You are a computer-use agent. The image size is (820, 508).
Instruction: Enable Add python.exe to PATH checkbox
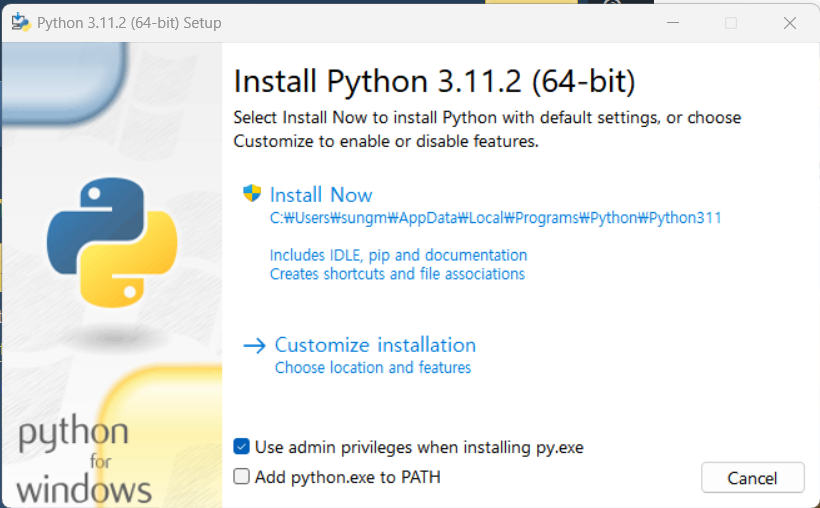241,477
